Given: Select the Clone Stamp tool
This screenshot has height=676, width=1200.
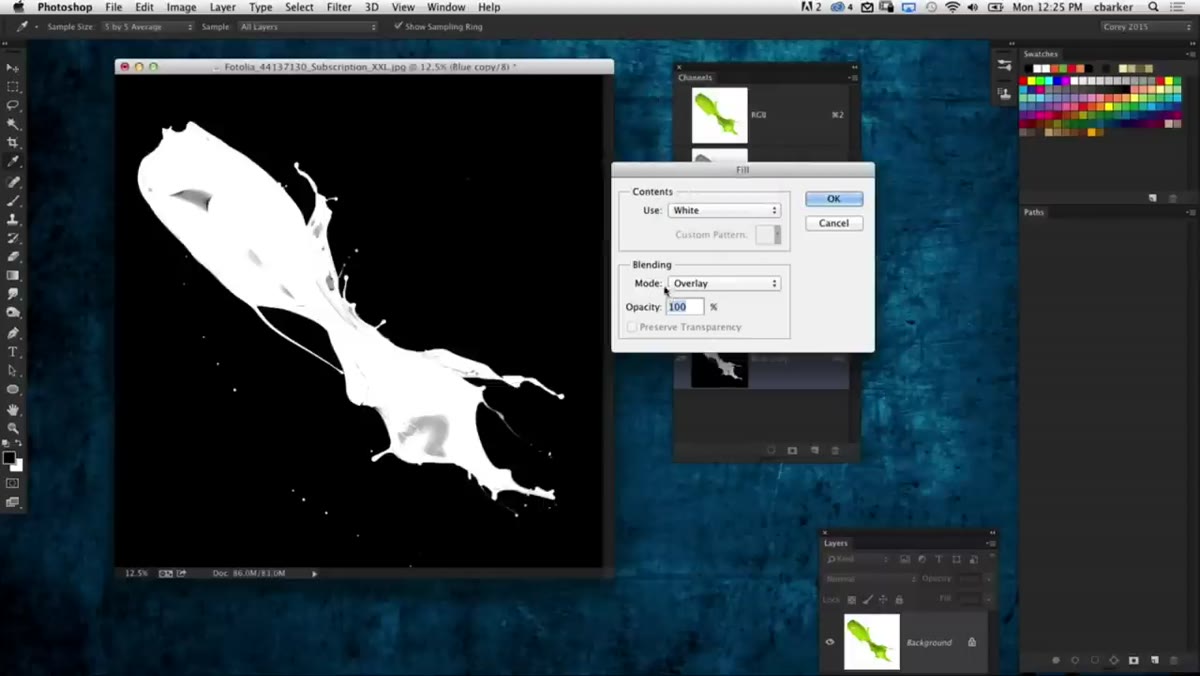Looking at the screenshot, I should (x=13, y=219).
